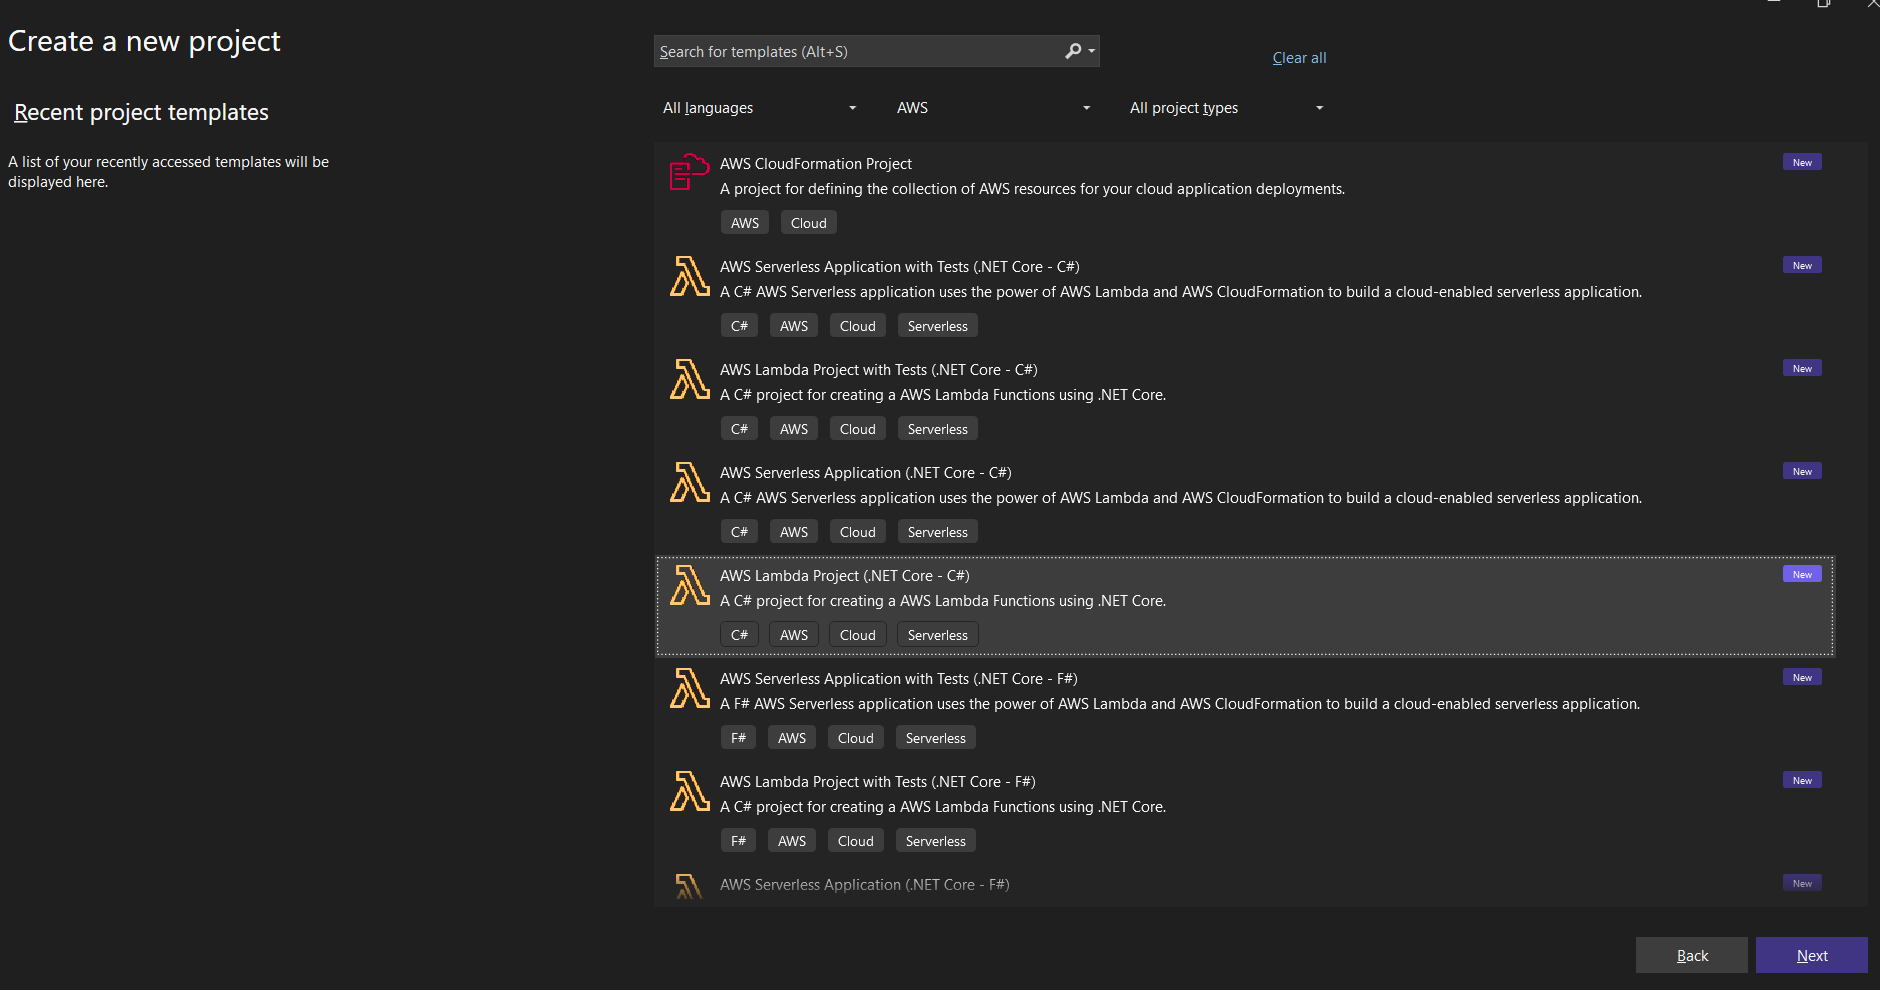Viewport: 1880px width, 990px height.
Task: Select AWS Serverless Application with Tests (.NET Core - C#)
Action: click(900, 267)
